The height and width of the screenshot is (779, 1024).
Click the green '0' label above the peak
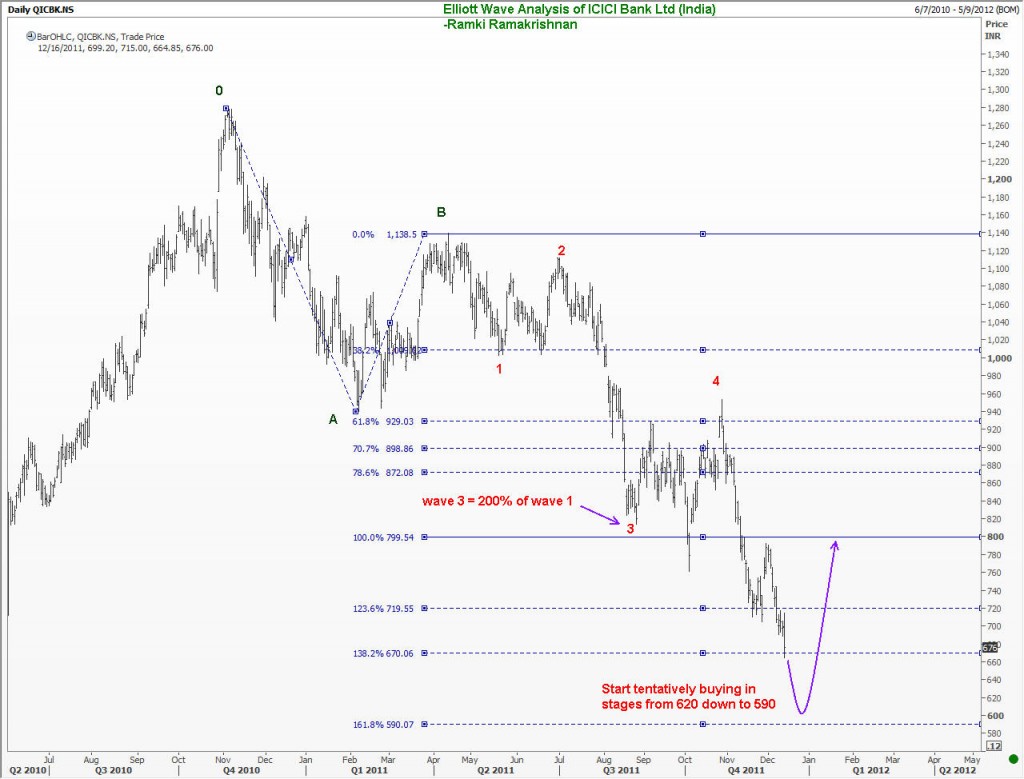pyautogui.click(x=219, y=91)
